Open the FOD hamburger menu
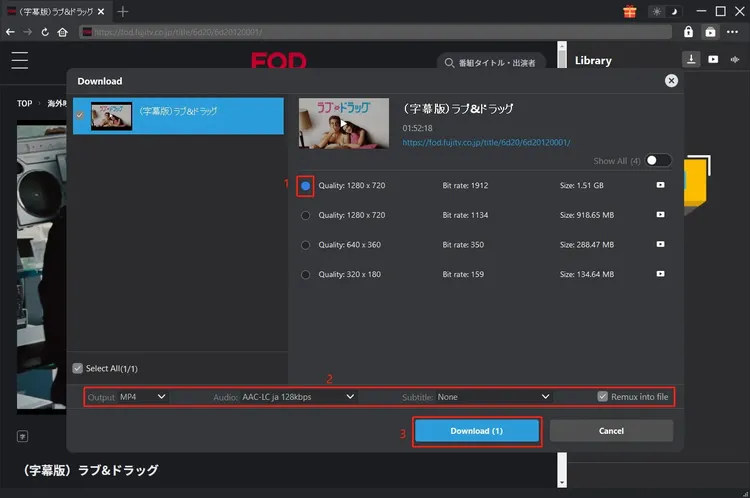 coord(20,60)
